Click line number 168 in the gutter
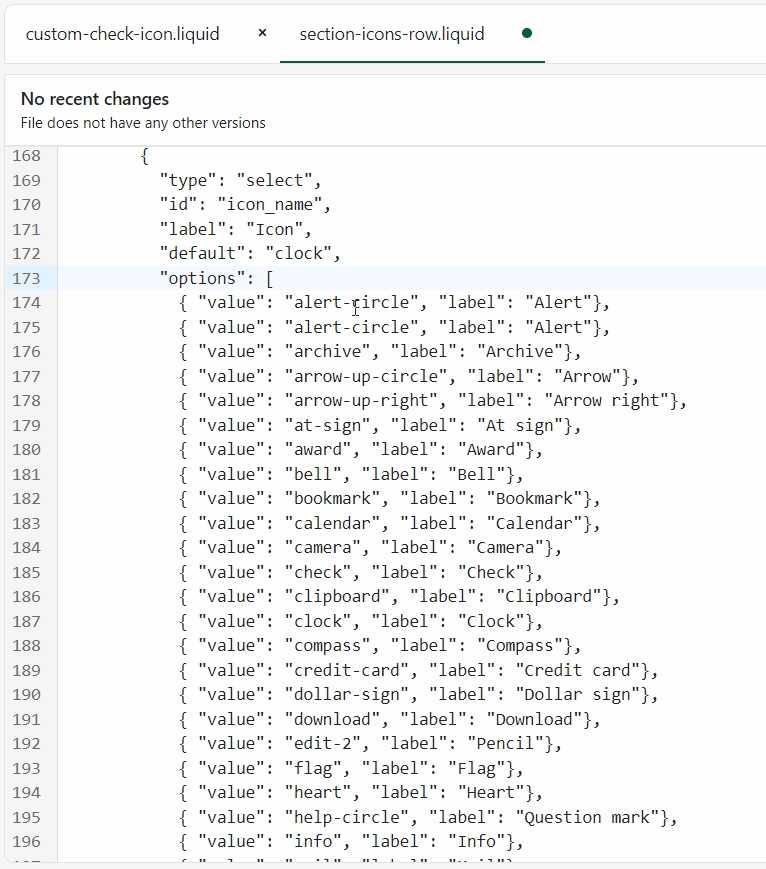 [x=27, y=156]
